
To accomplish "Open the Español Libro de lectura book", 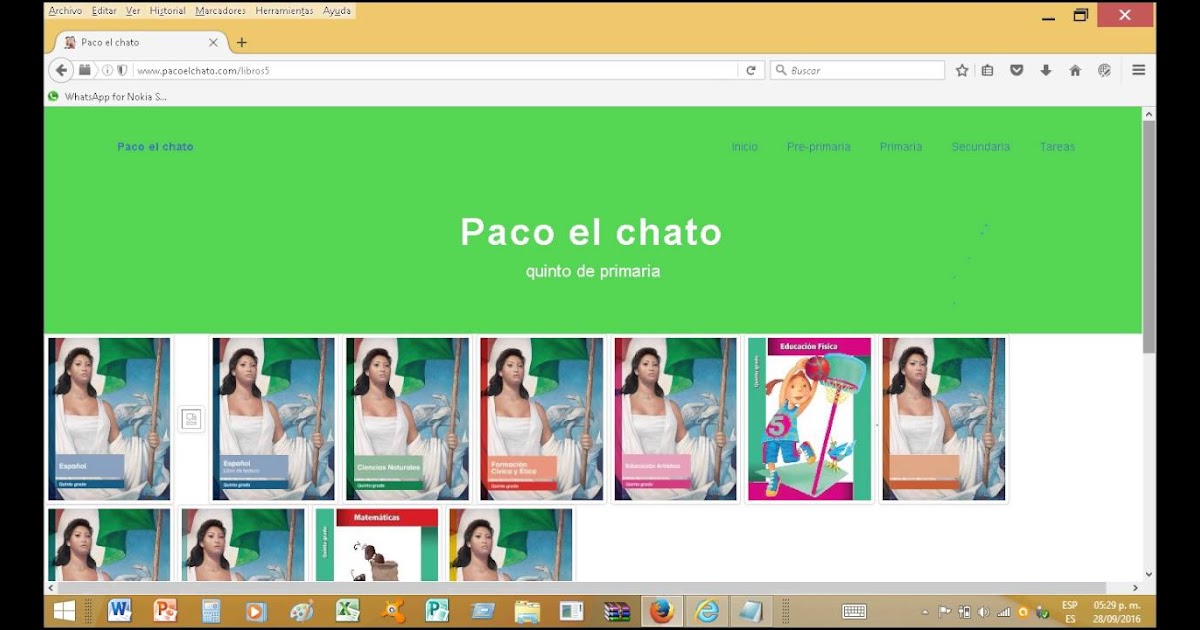I will point(273,419).
